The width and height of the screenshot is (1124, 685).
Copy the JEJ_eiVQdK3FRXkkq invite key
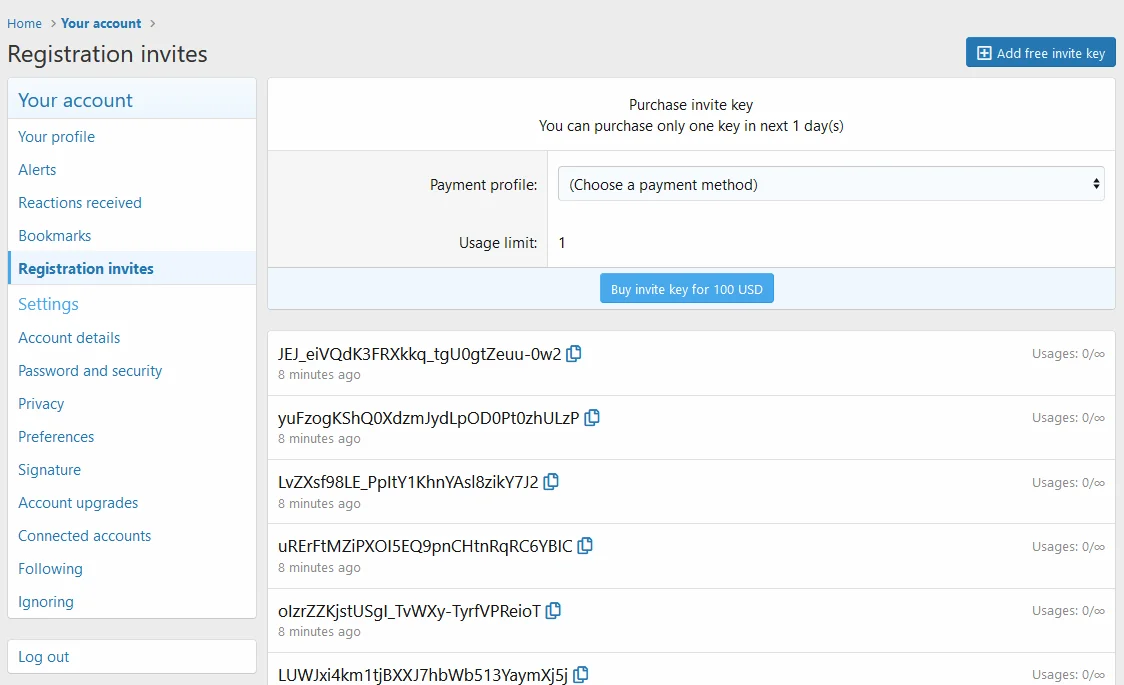point(574,354)
